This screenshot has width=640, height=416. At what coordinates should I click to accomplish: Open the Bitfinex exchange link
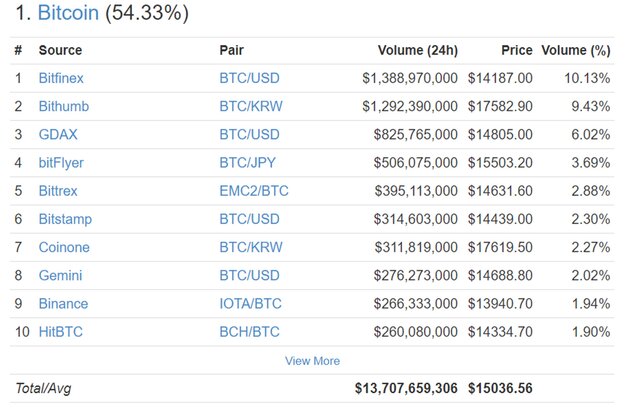61,78
